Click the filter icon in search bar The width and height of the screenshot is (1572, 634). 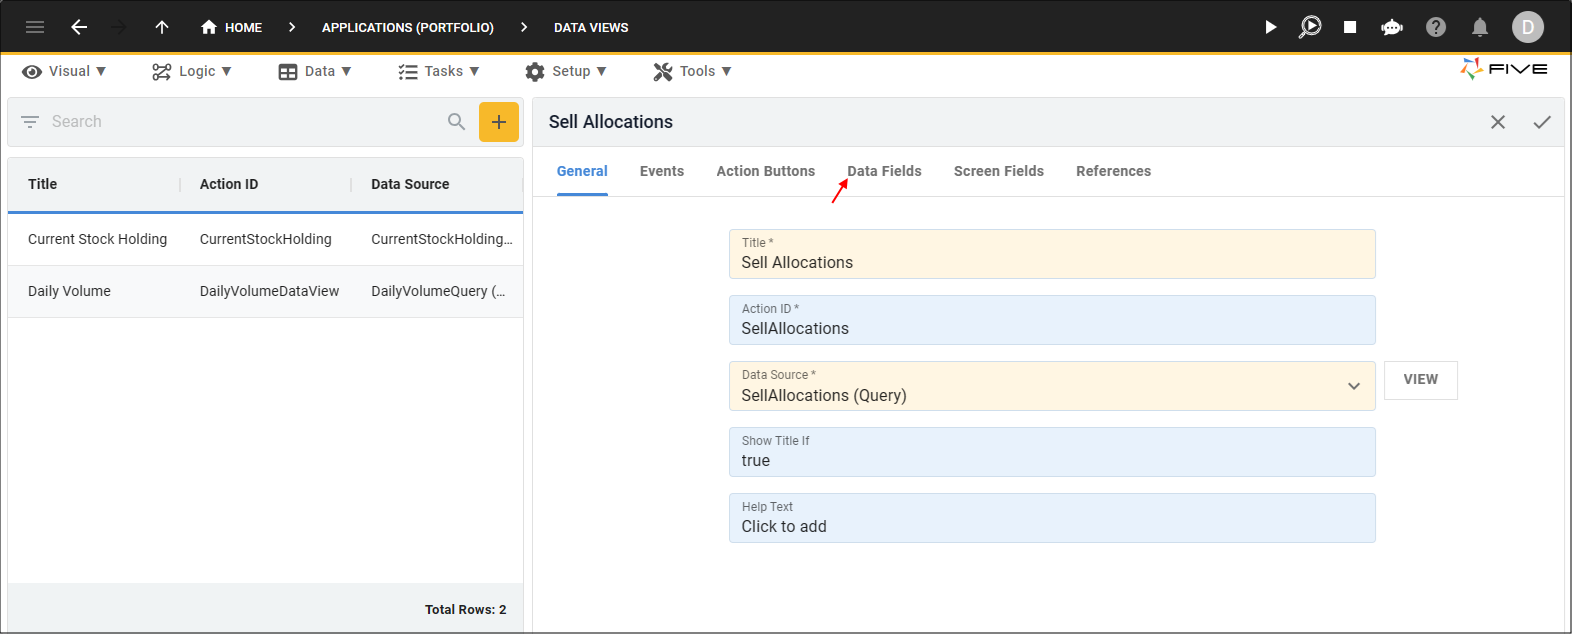[30, 121]
